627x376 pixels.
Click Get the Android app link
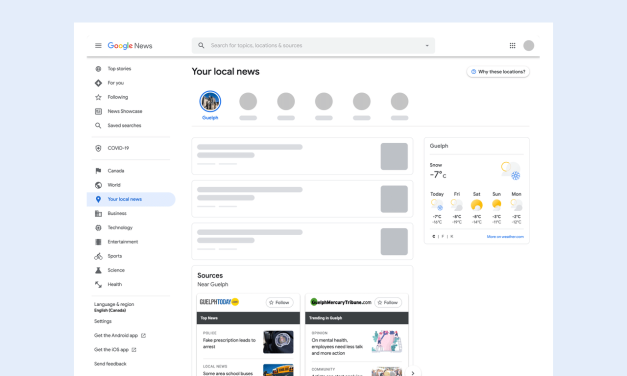click(120, 336)
